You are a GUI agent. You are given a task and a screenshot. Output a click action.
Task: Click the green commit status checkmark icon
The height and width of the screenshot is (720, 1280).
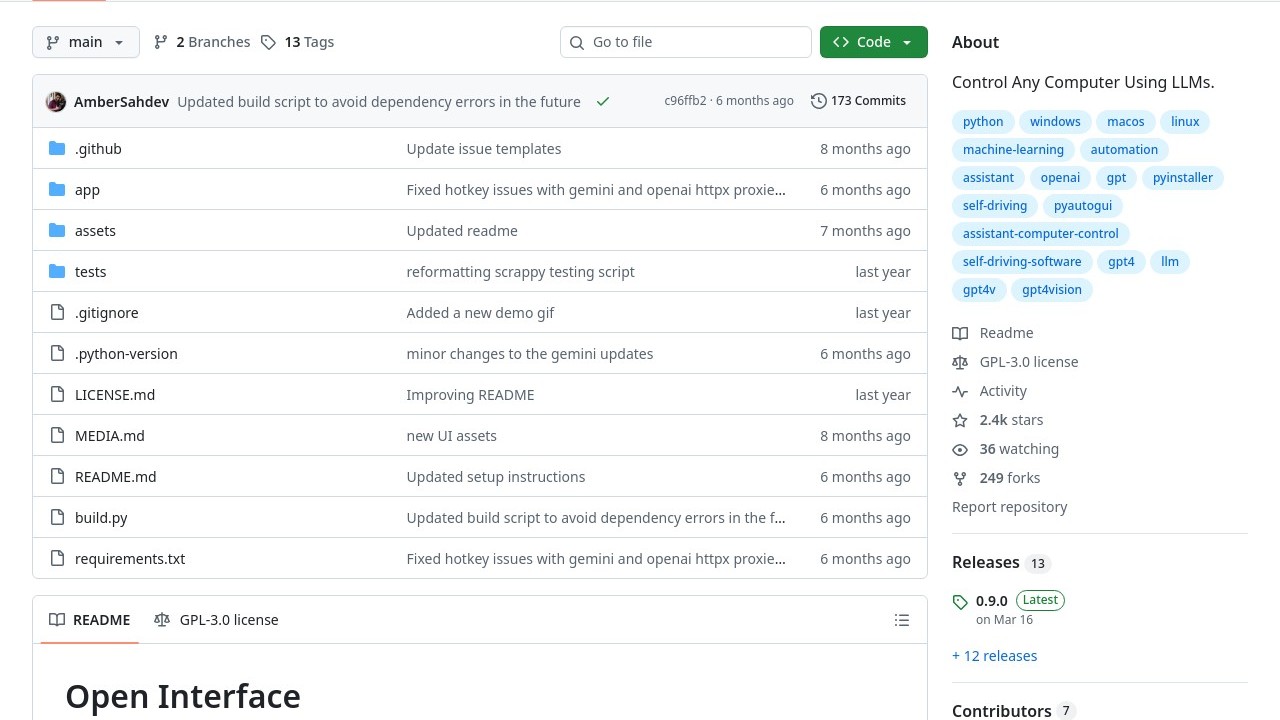click(602, 101)
